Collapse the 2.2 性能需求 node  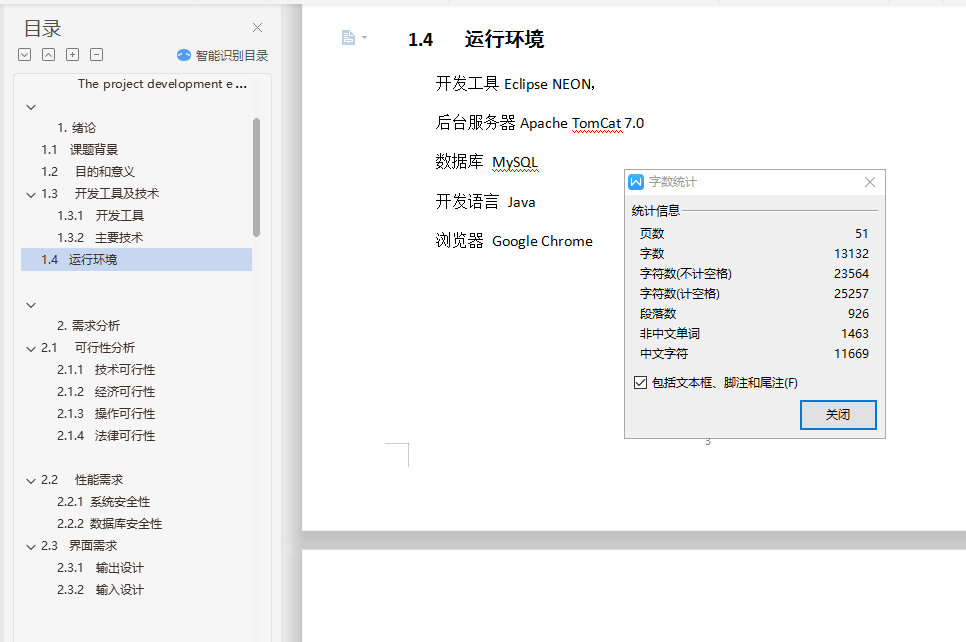point(31,481)
